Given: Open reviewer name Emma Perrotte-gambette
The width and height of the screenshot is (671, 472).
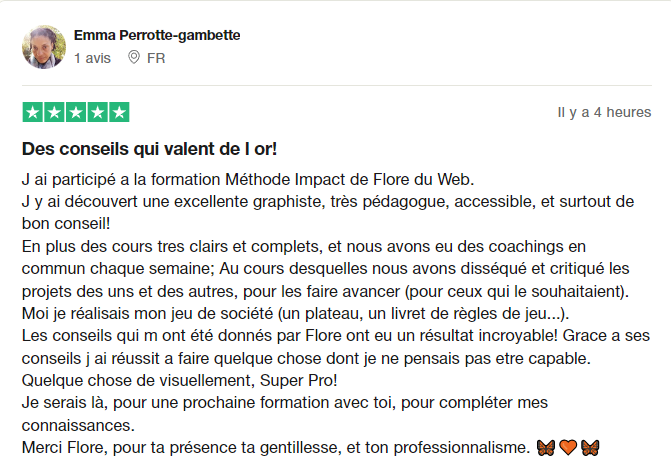Looking at the screenshot, I should (157, 36).
